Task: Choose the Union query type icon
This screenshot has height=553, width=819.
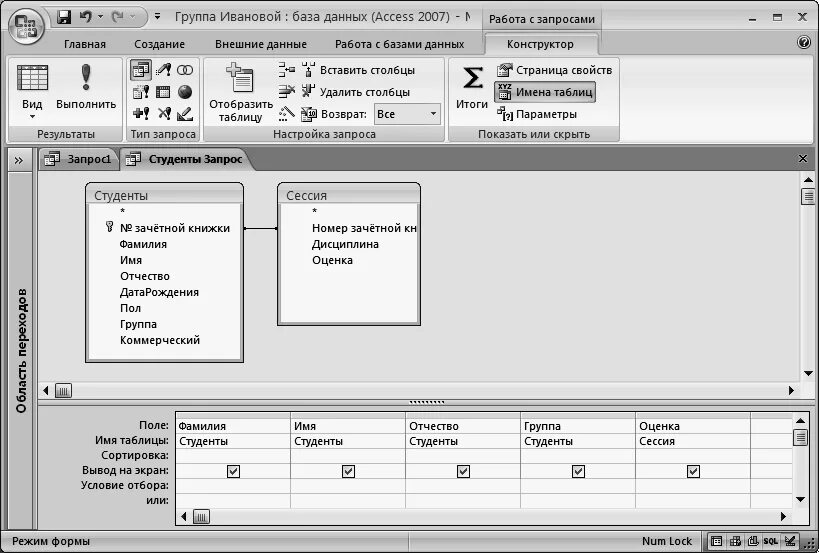Action: [185, 70]
